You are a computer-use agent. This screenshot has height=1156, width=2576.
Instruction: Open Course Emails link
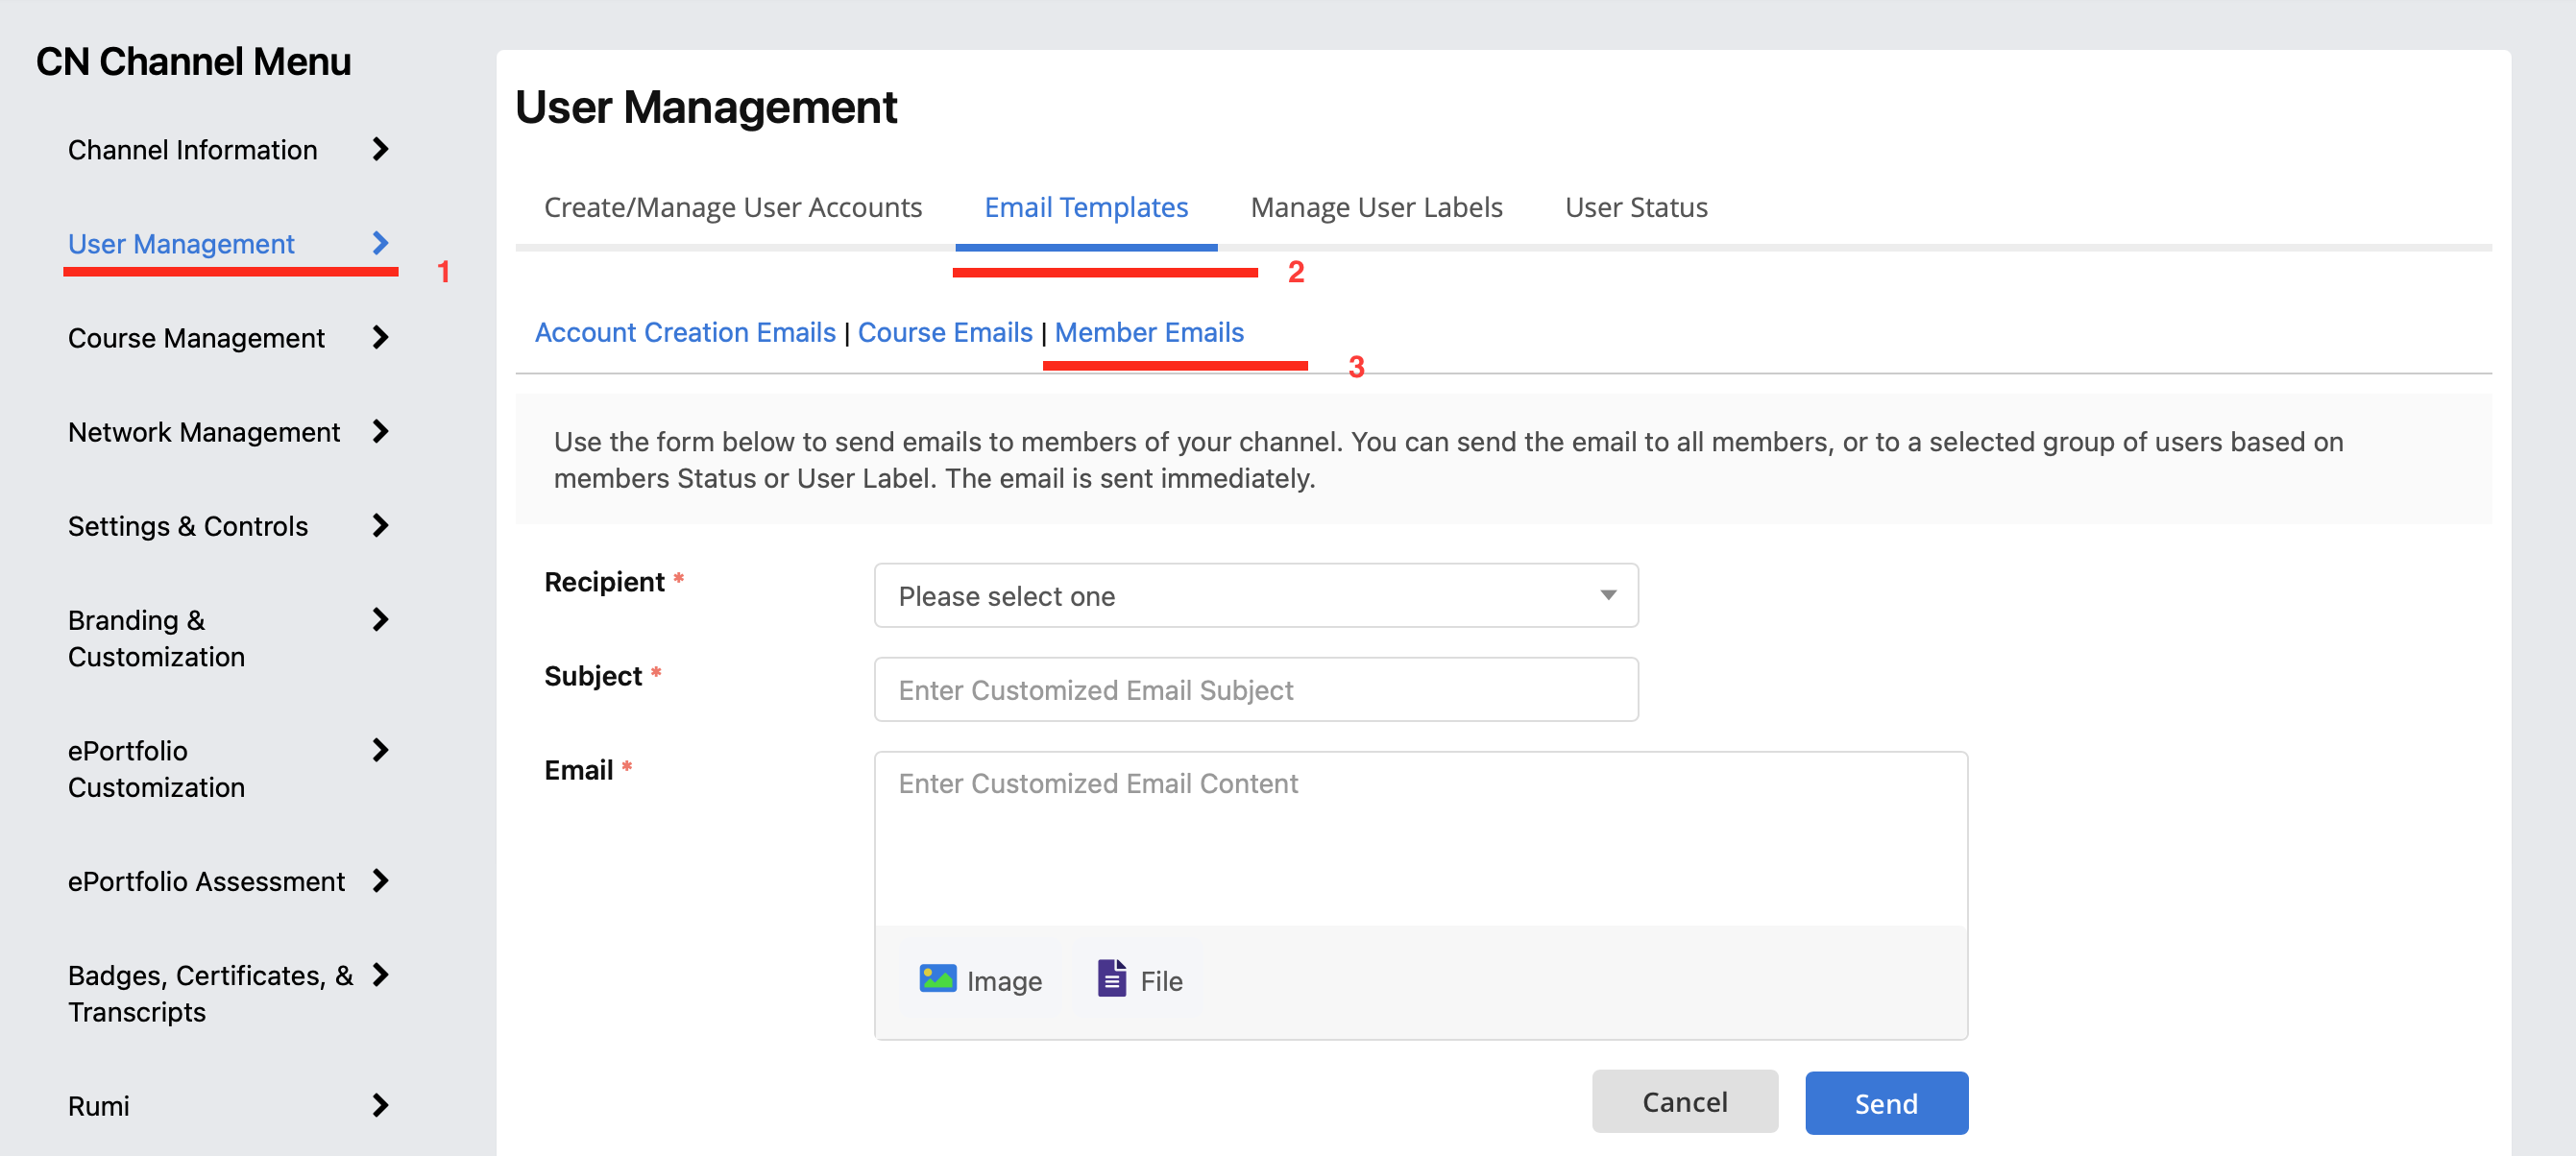[945, 333]
